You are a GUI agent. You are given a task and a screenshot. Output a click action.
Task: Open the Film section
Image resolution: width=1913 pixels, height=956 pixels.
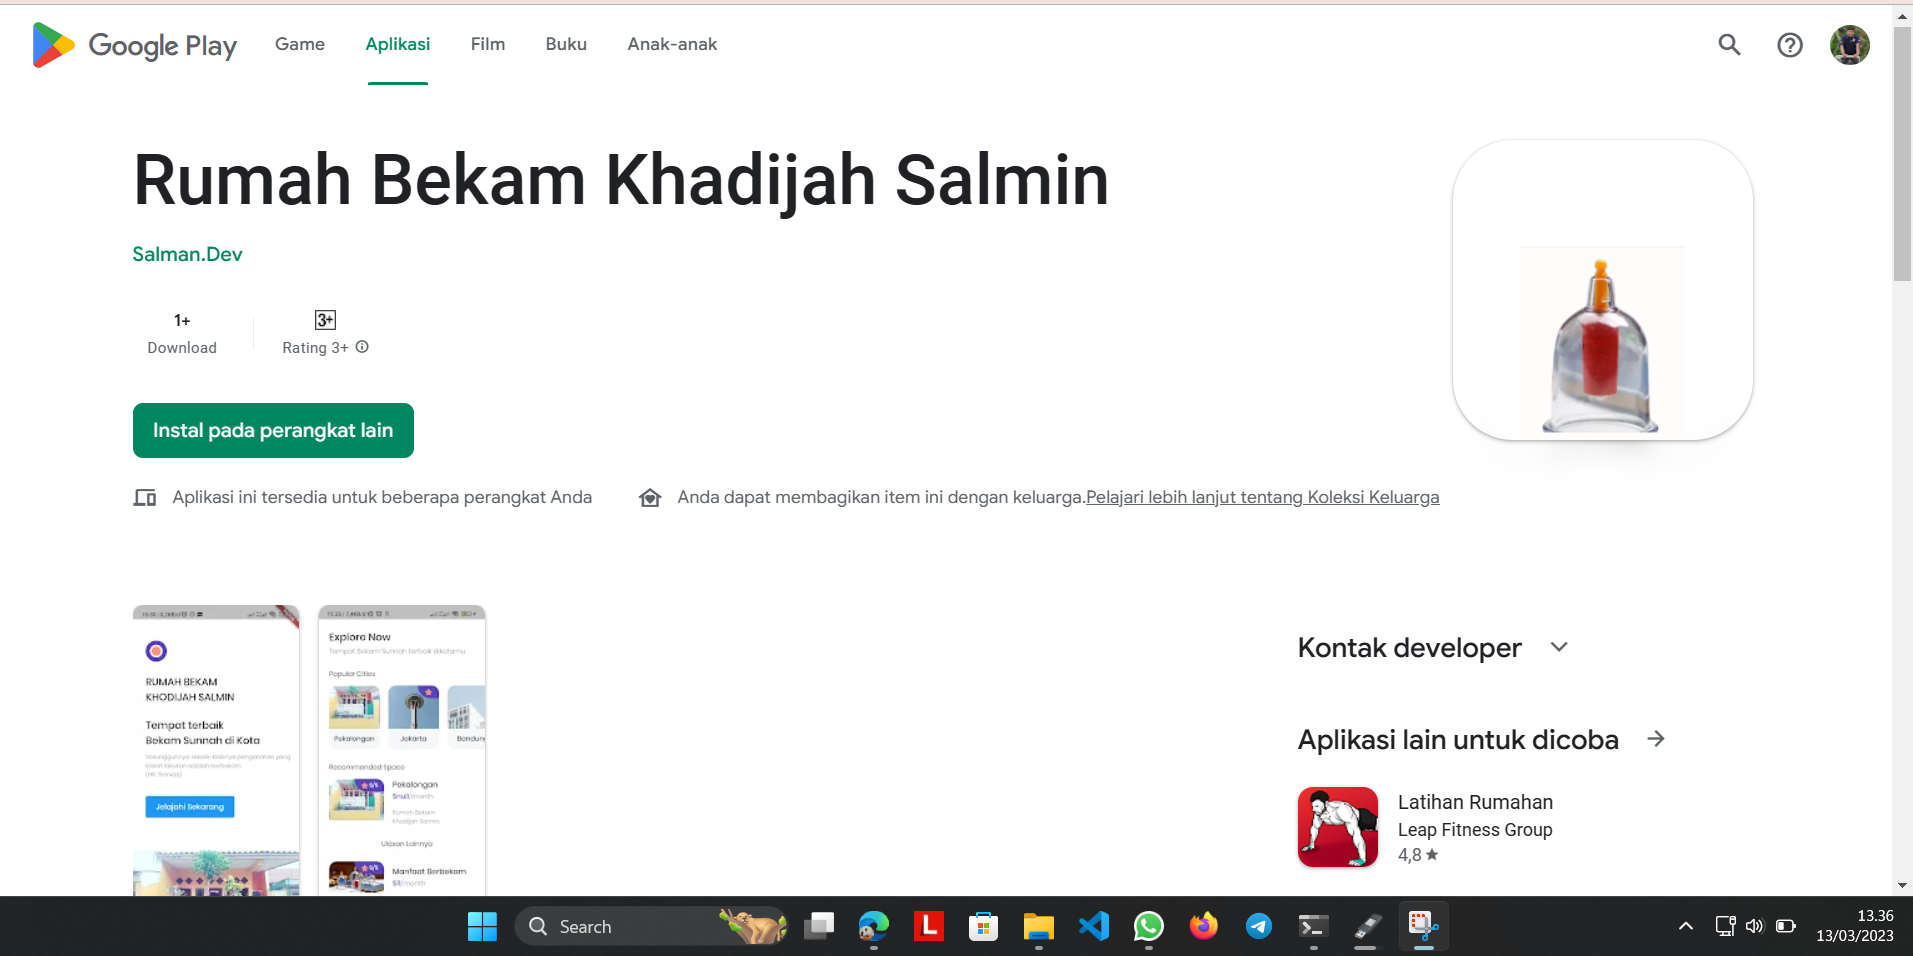coord(487,44)
